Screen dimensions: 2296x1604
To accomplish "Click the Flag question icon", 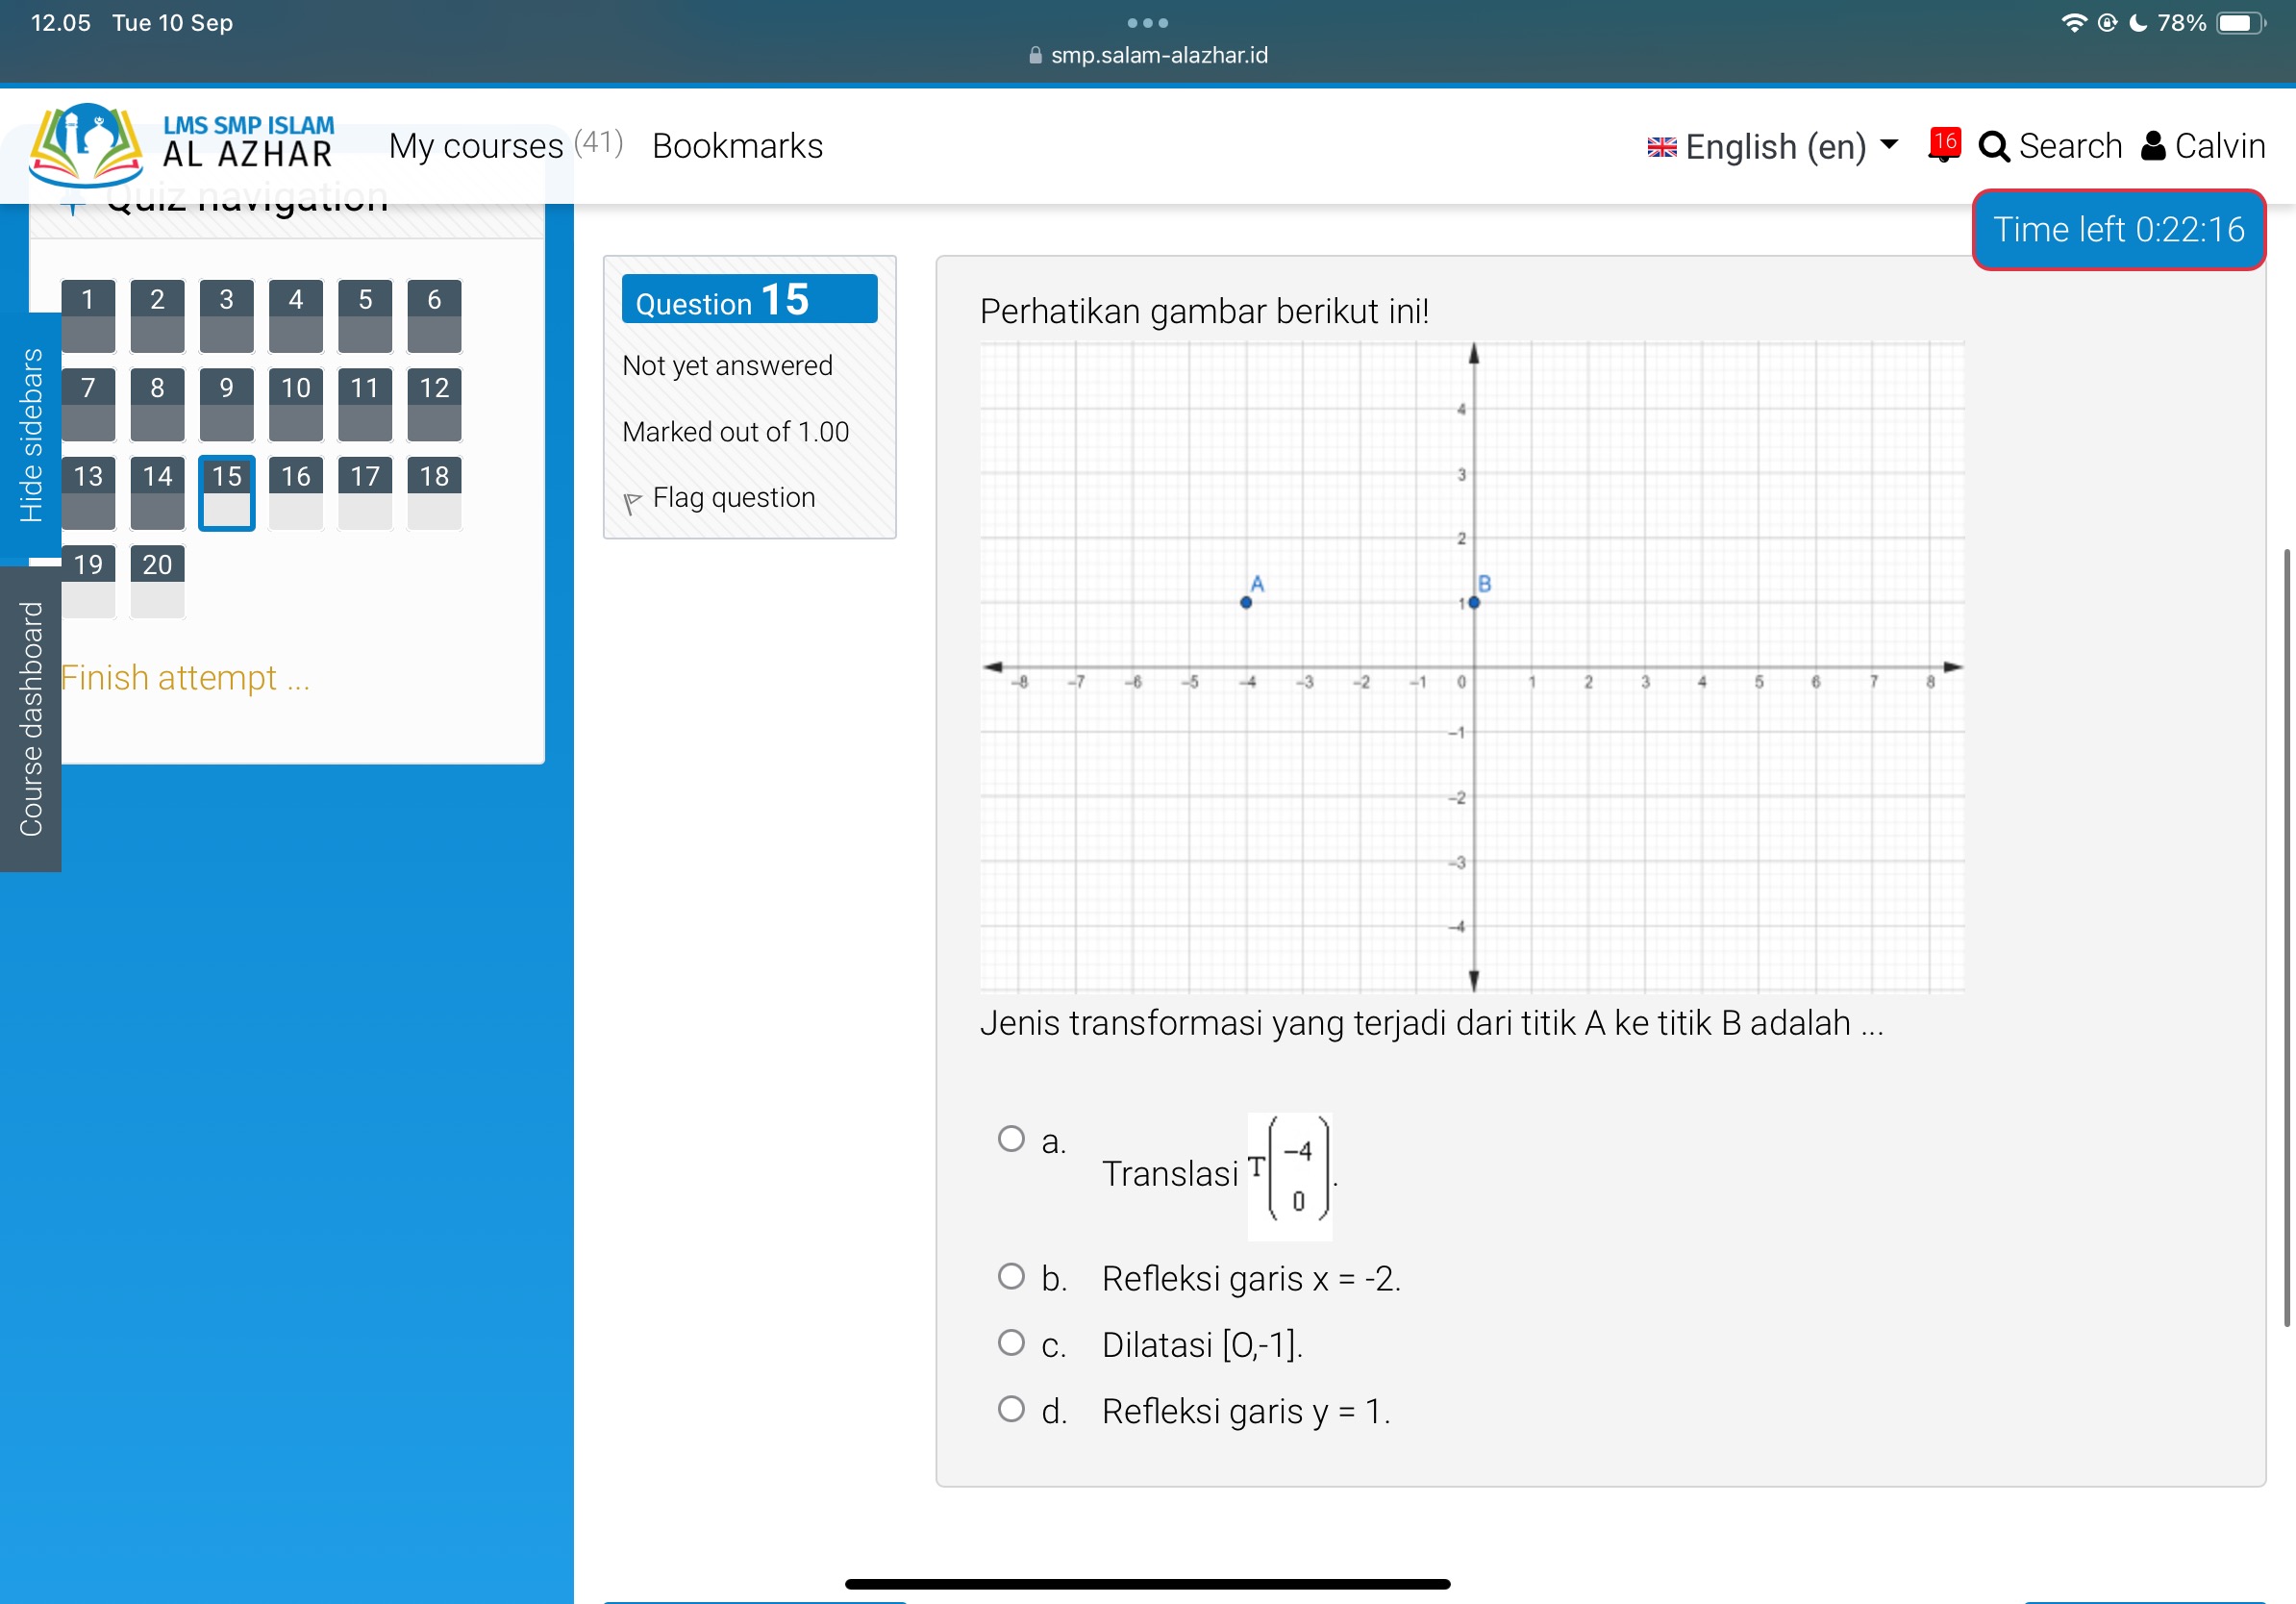I will click(x=630, y=499).
